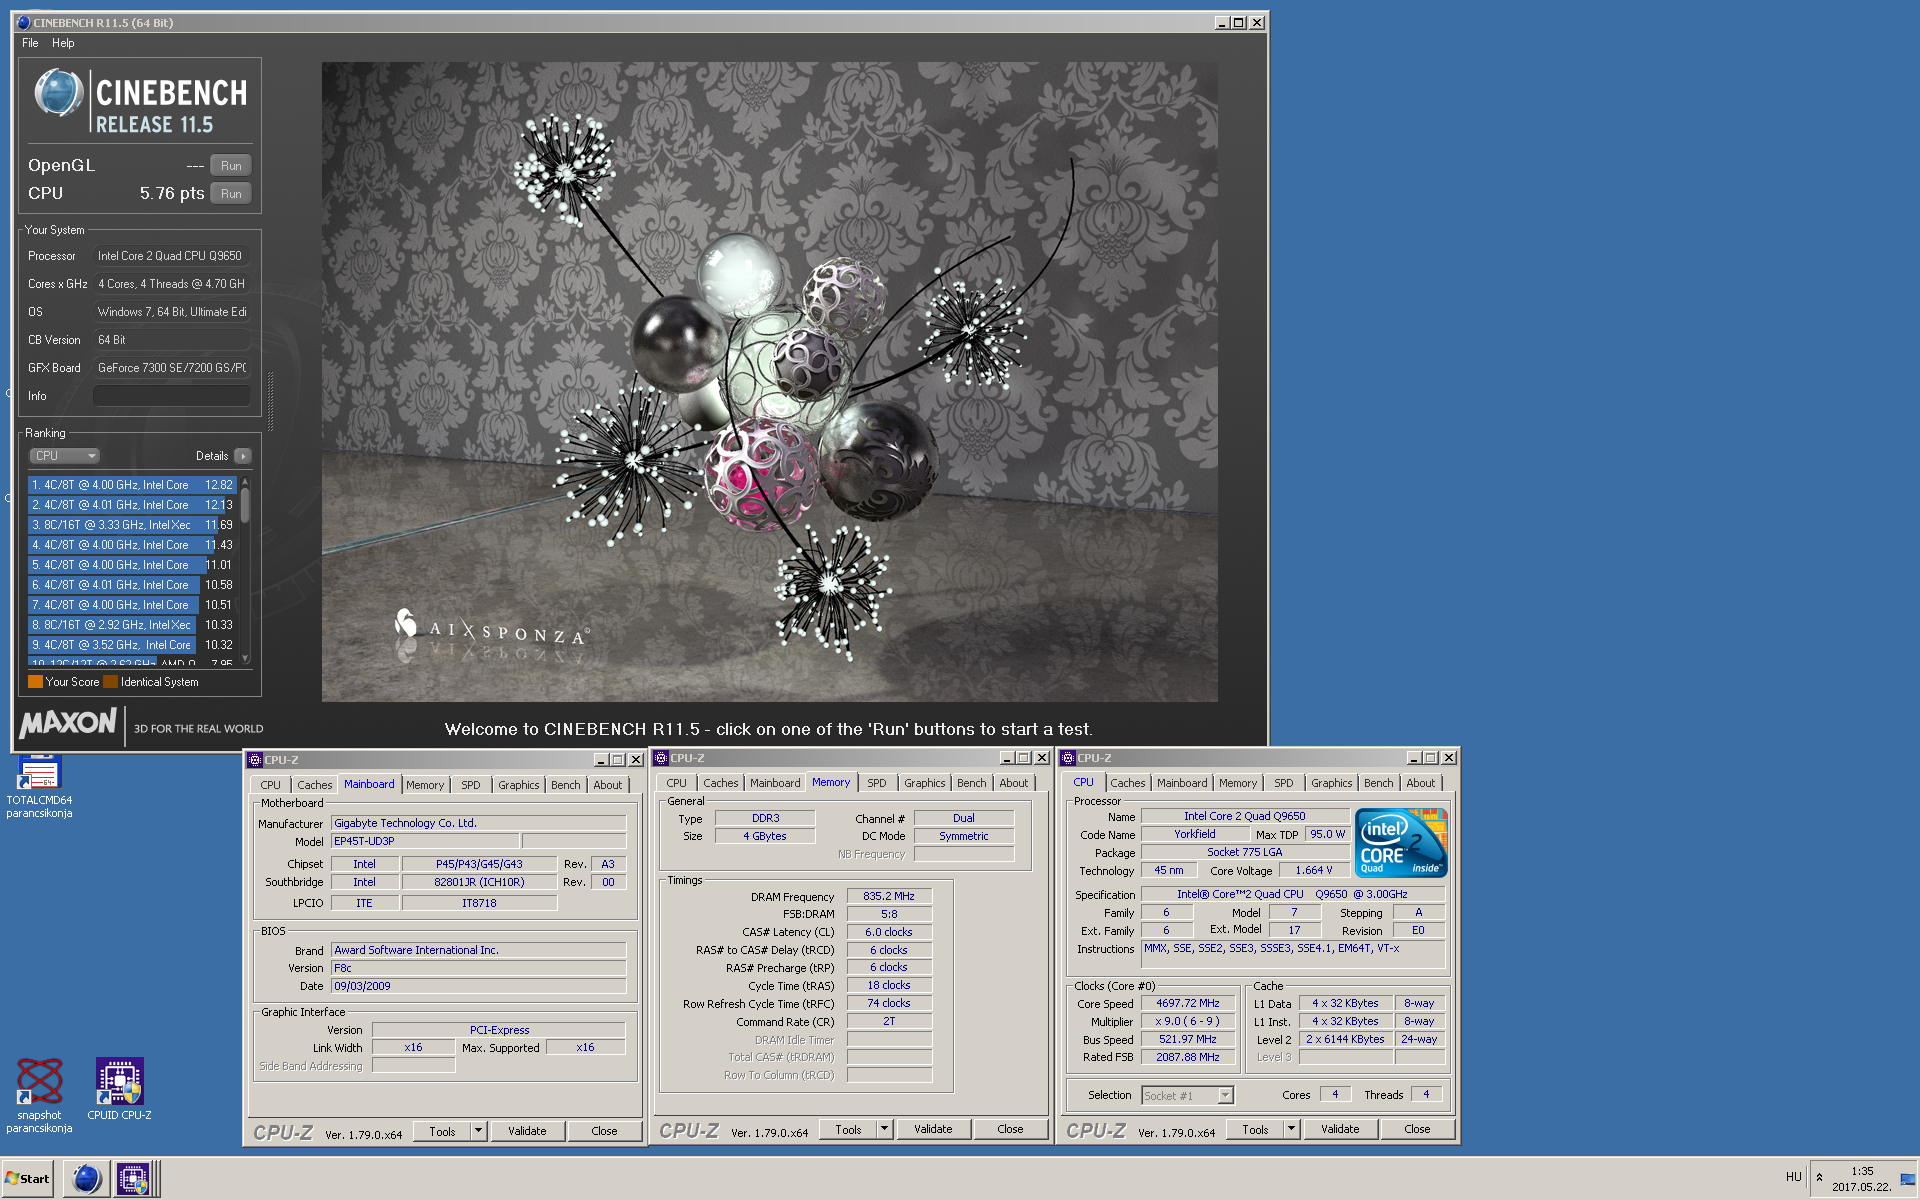This screenshot has height=1200, width=1920.
Task: Run the OpenGL benchmark
Action: [x=231, y=166]
